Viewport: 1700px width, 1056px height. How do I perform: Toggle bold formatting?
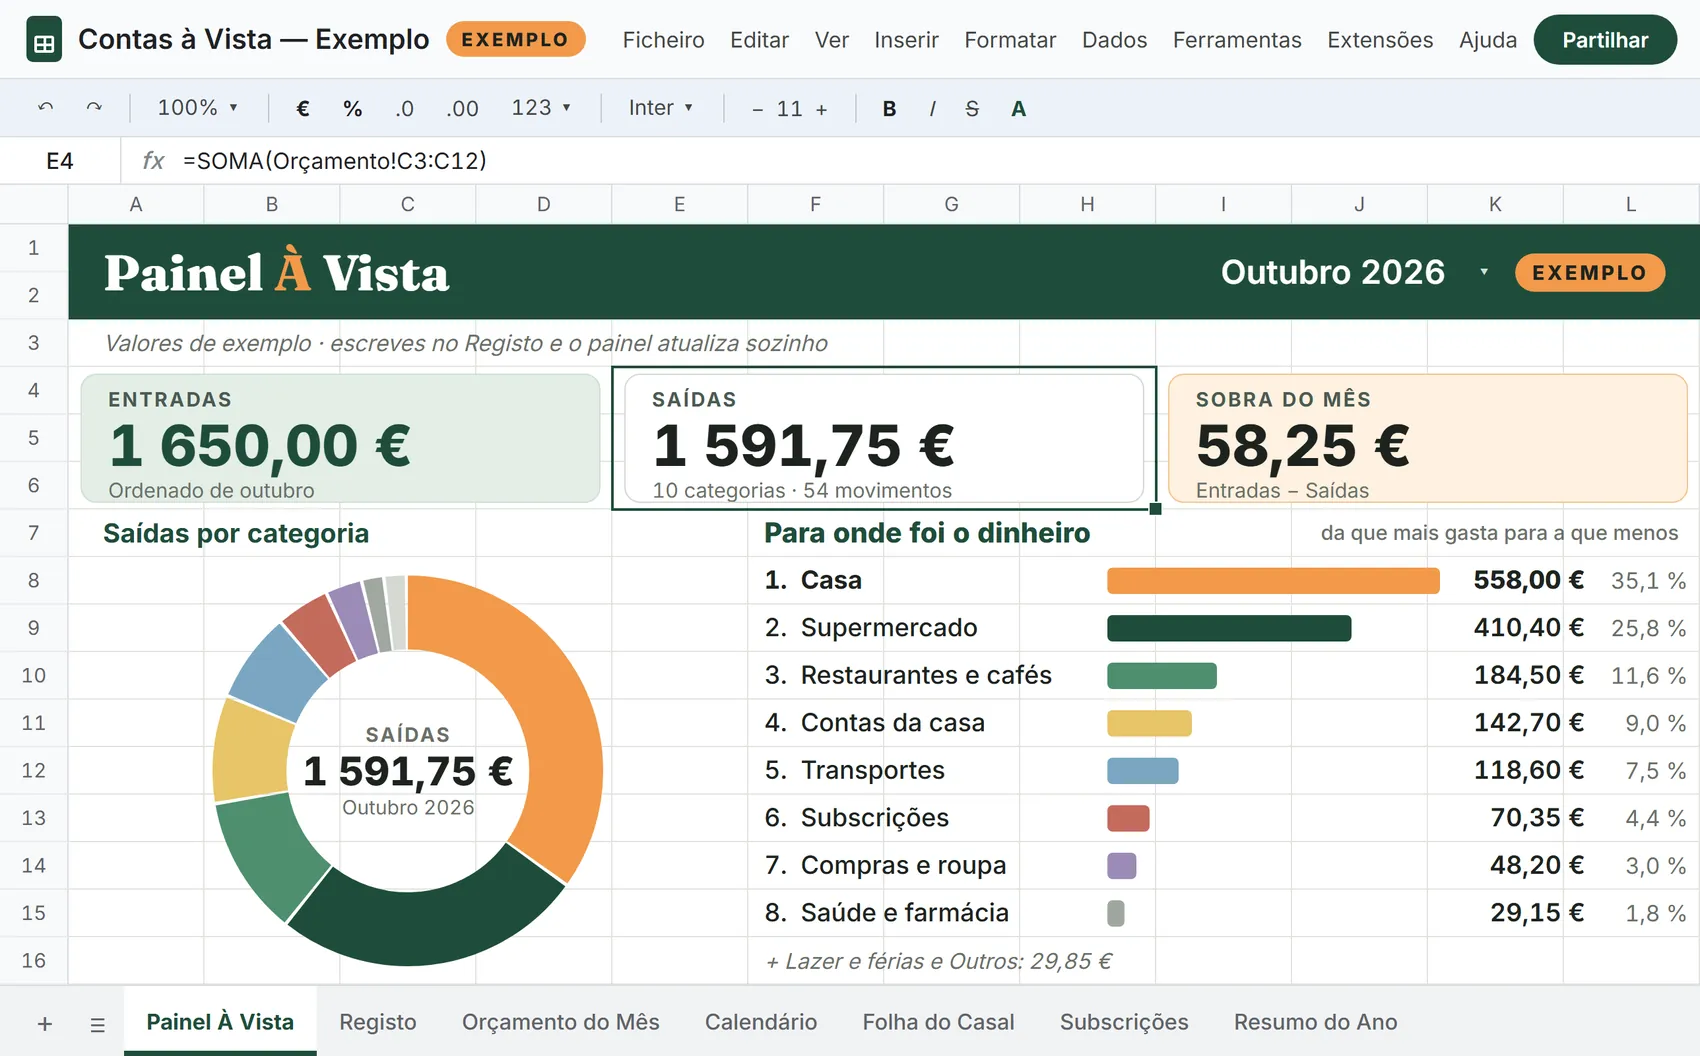(889, 108)
